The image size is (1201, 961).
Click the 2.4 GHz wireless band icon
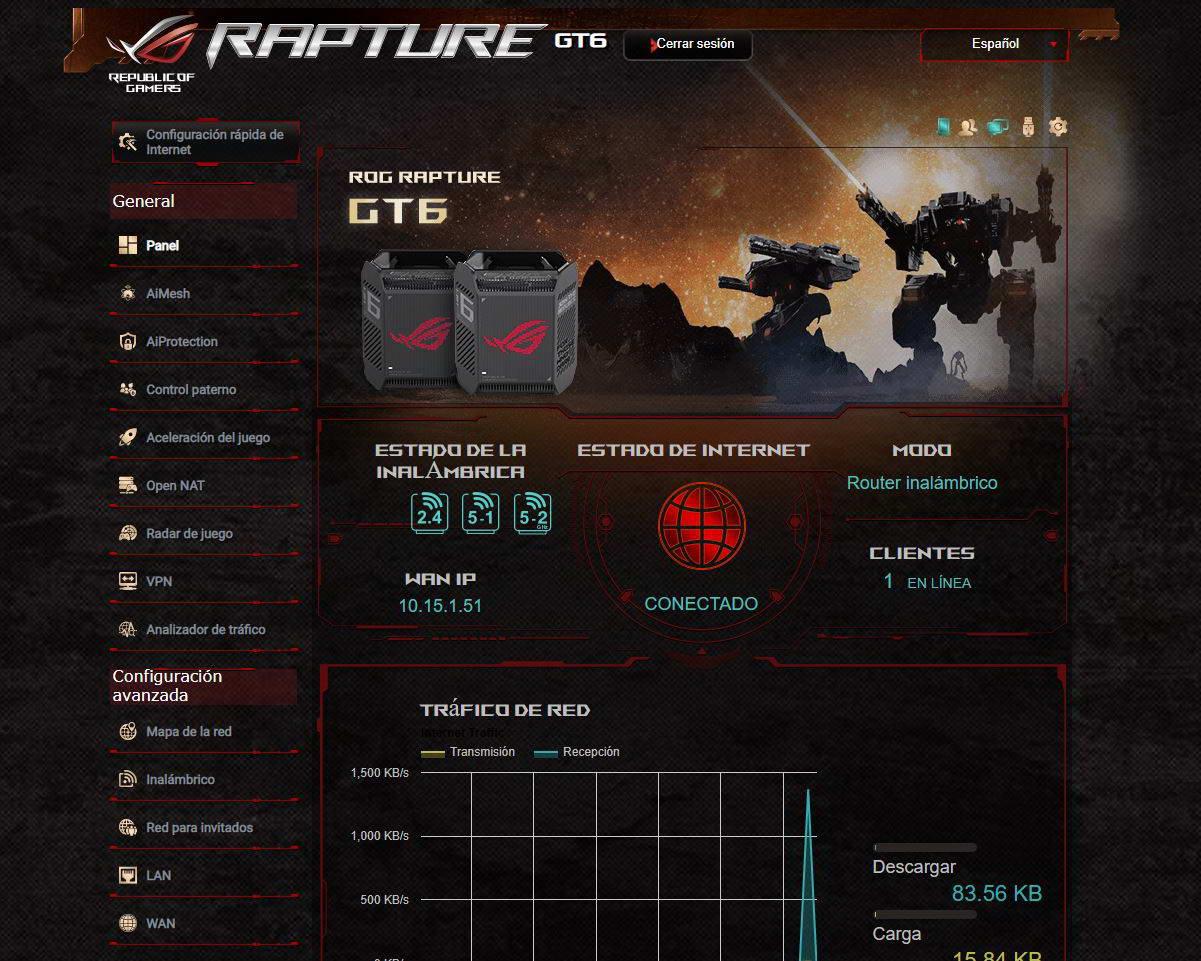coord(429,511)
